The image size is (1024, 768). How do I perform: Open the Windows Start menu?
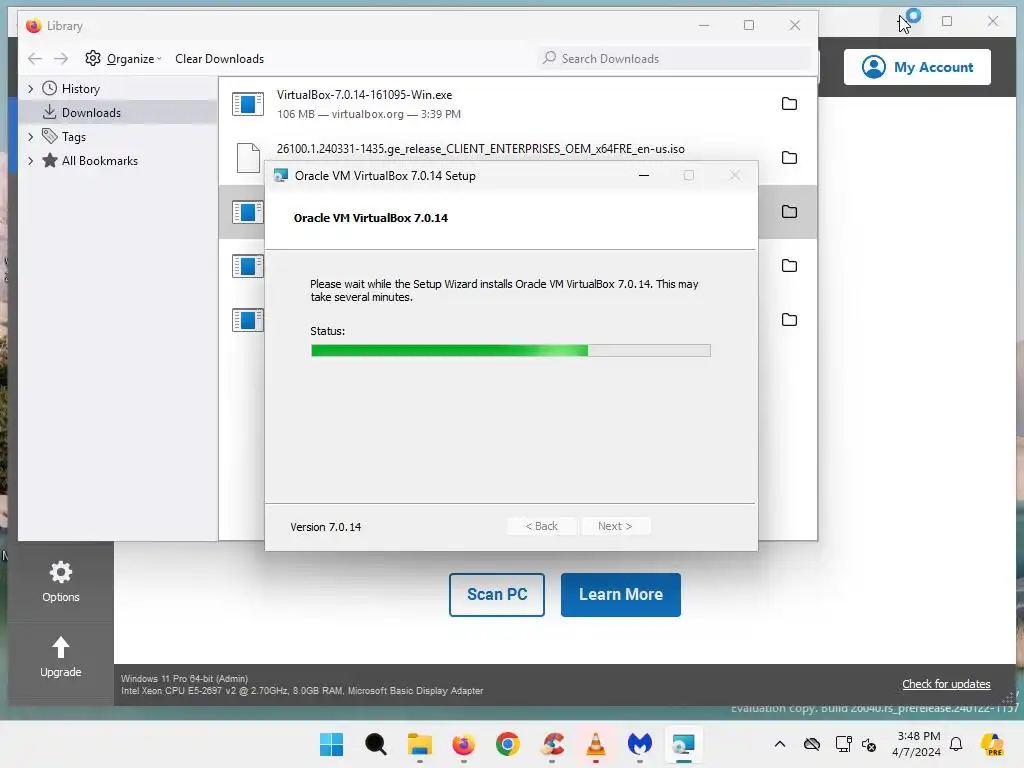(x=332, y=744)
